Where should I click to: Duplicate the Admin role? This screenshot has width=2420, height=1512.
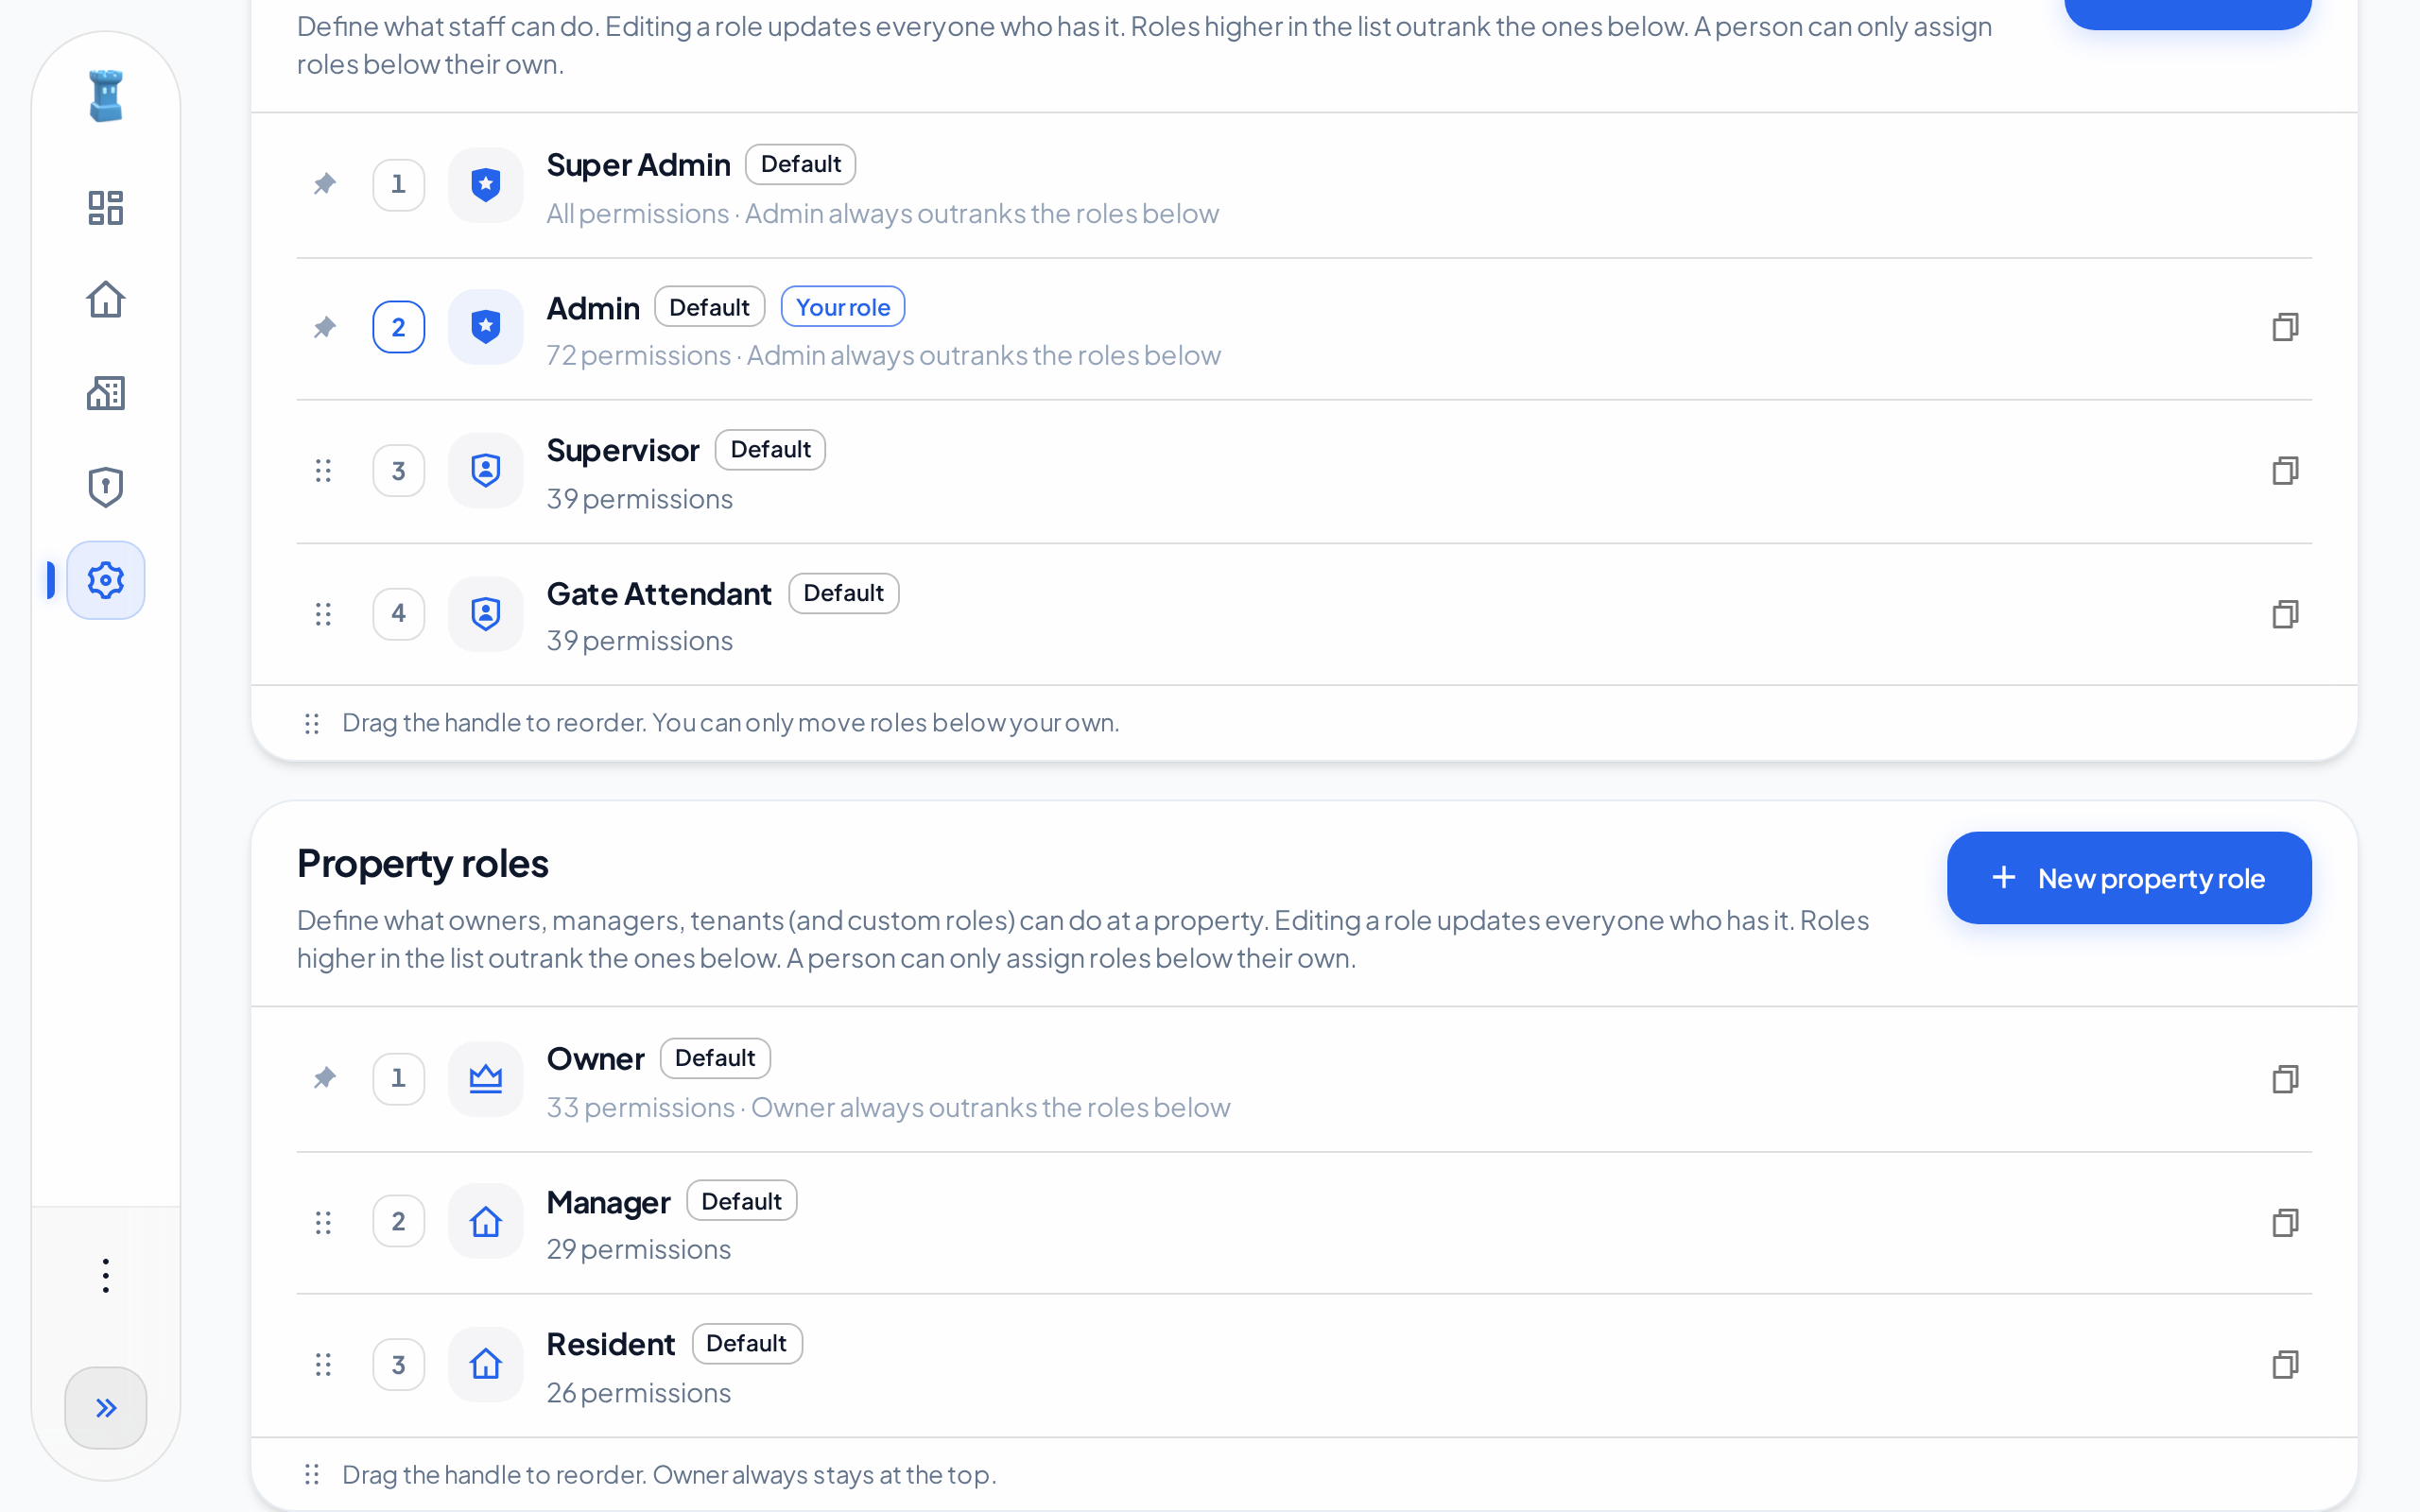[2285, 327]
